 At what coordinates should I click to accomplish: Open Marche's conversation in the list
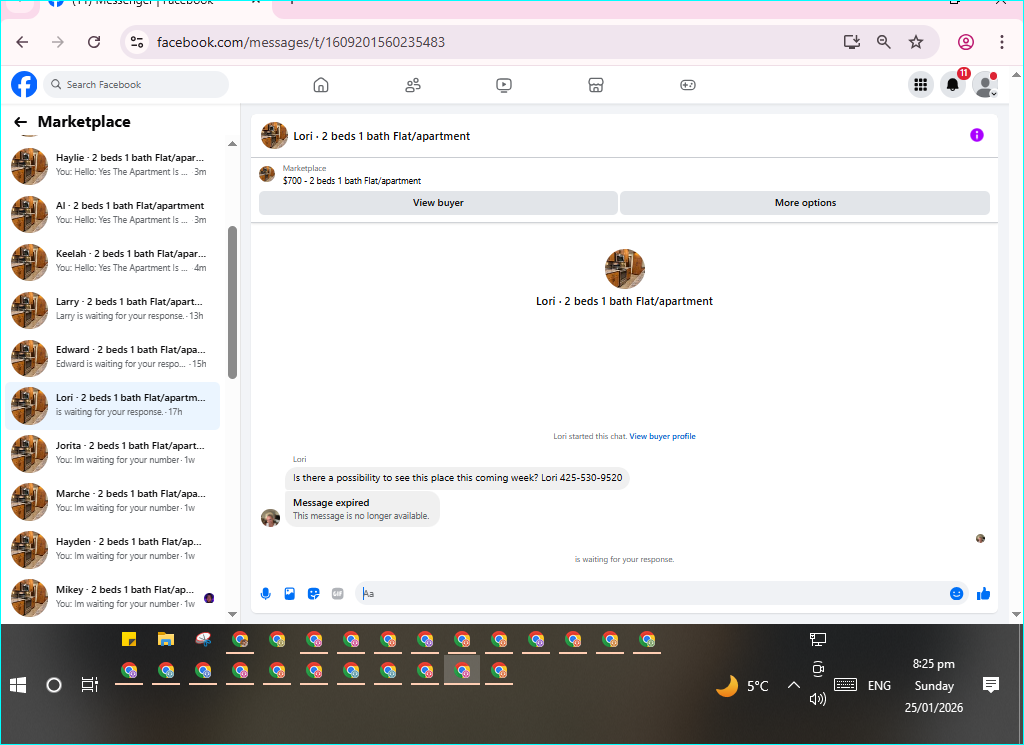[x=113, y=501]
